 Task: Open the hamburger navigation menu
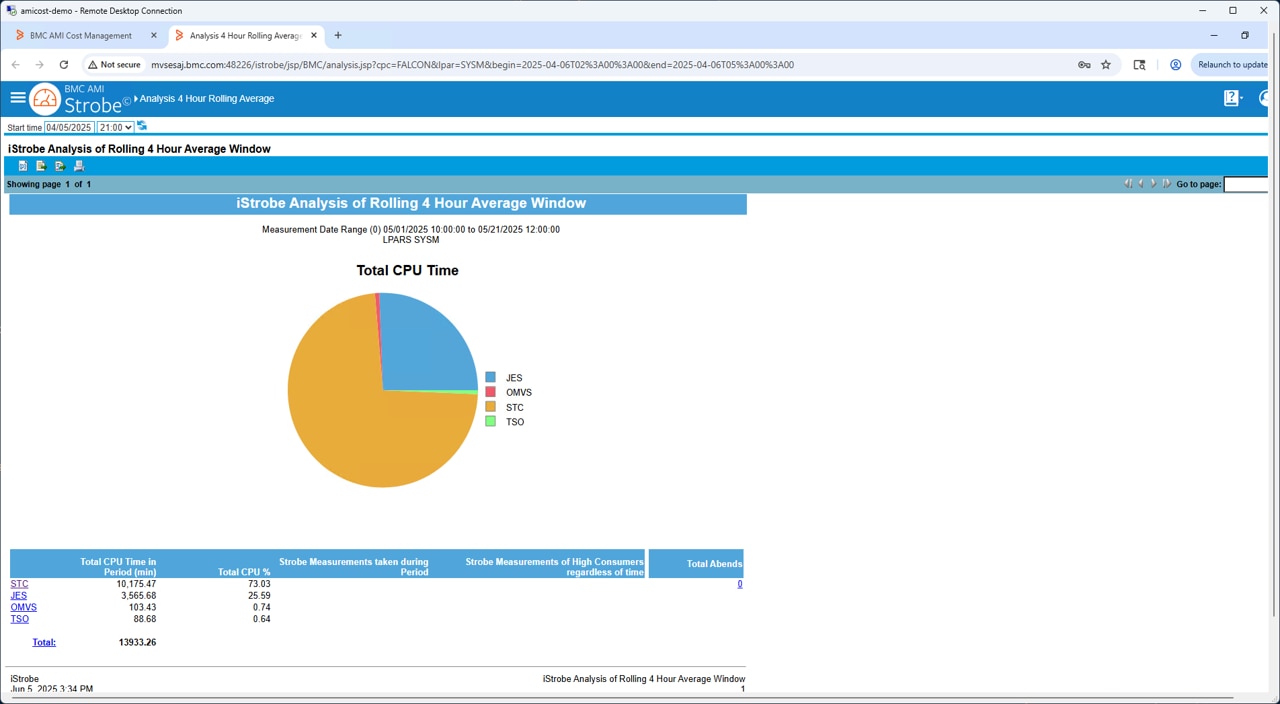coord(17,97)
